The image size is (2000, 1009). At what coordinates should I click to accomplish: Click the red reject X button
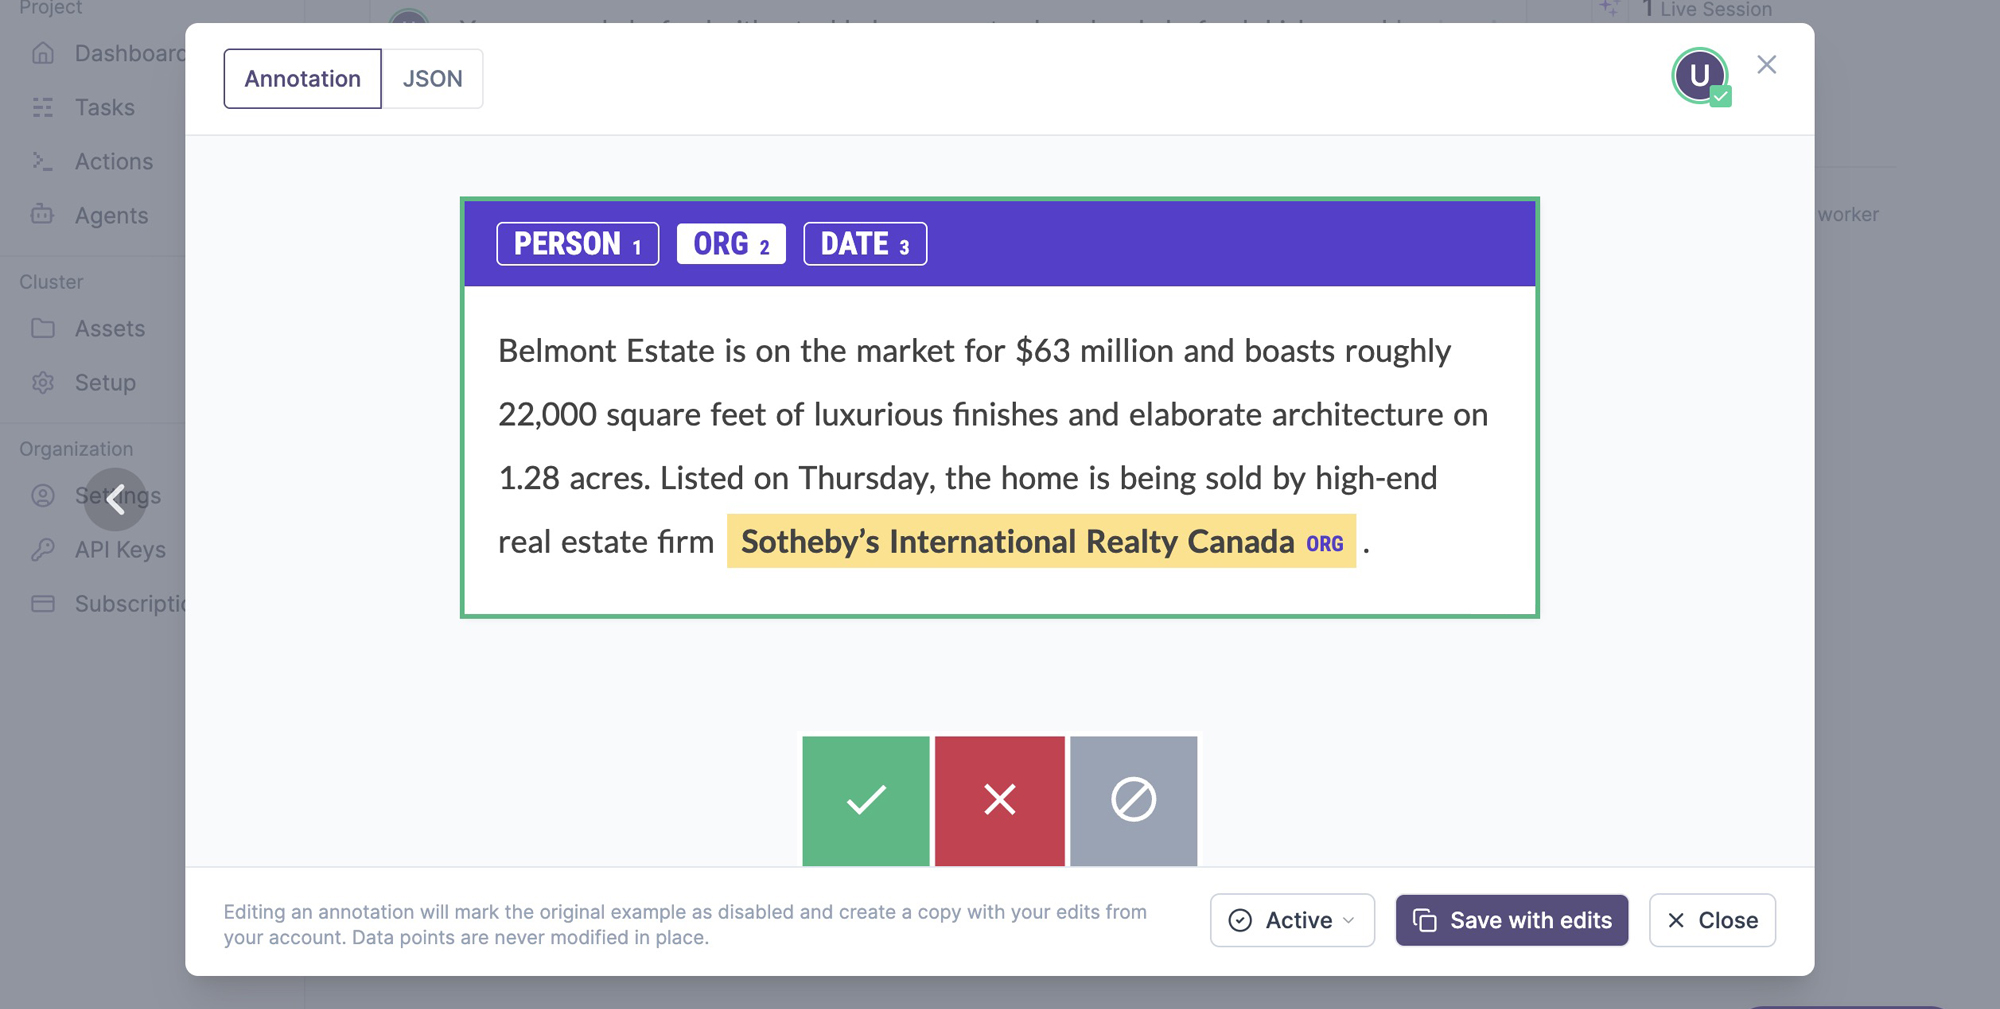pyautogui.click(x=999, y=800)
